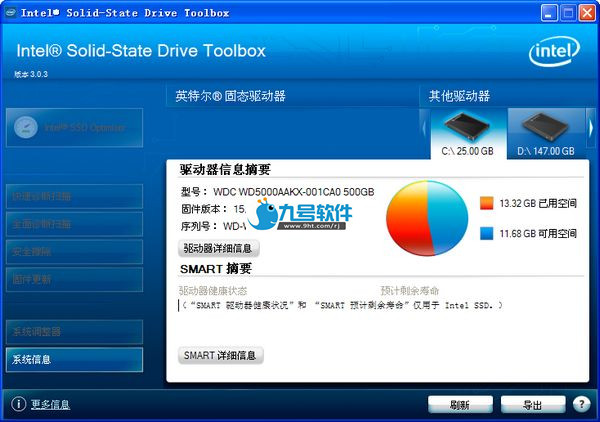This screenshot has width=600, height=422.
Task: Select the C:\ 25.00 GB drive
Action: pos(468,134)
